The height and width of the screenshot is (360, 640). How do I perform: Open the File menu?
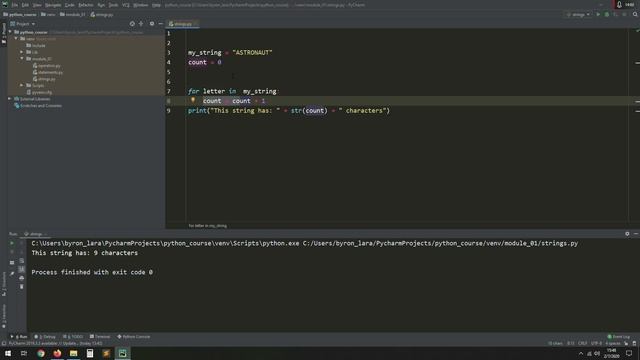(x=15, y=5)
